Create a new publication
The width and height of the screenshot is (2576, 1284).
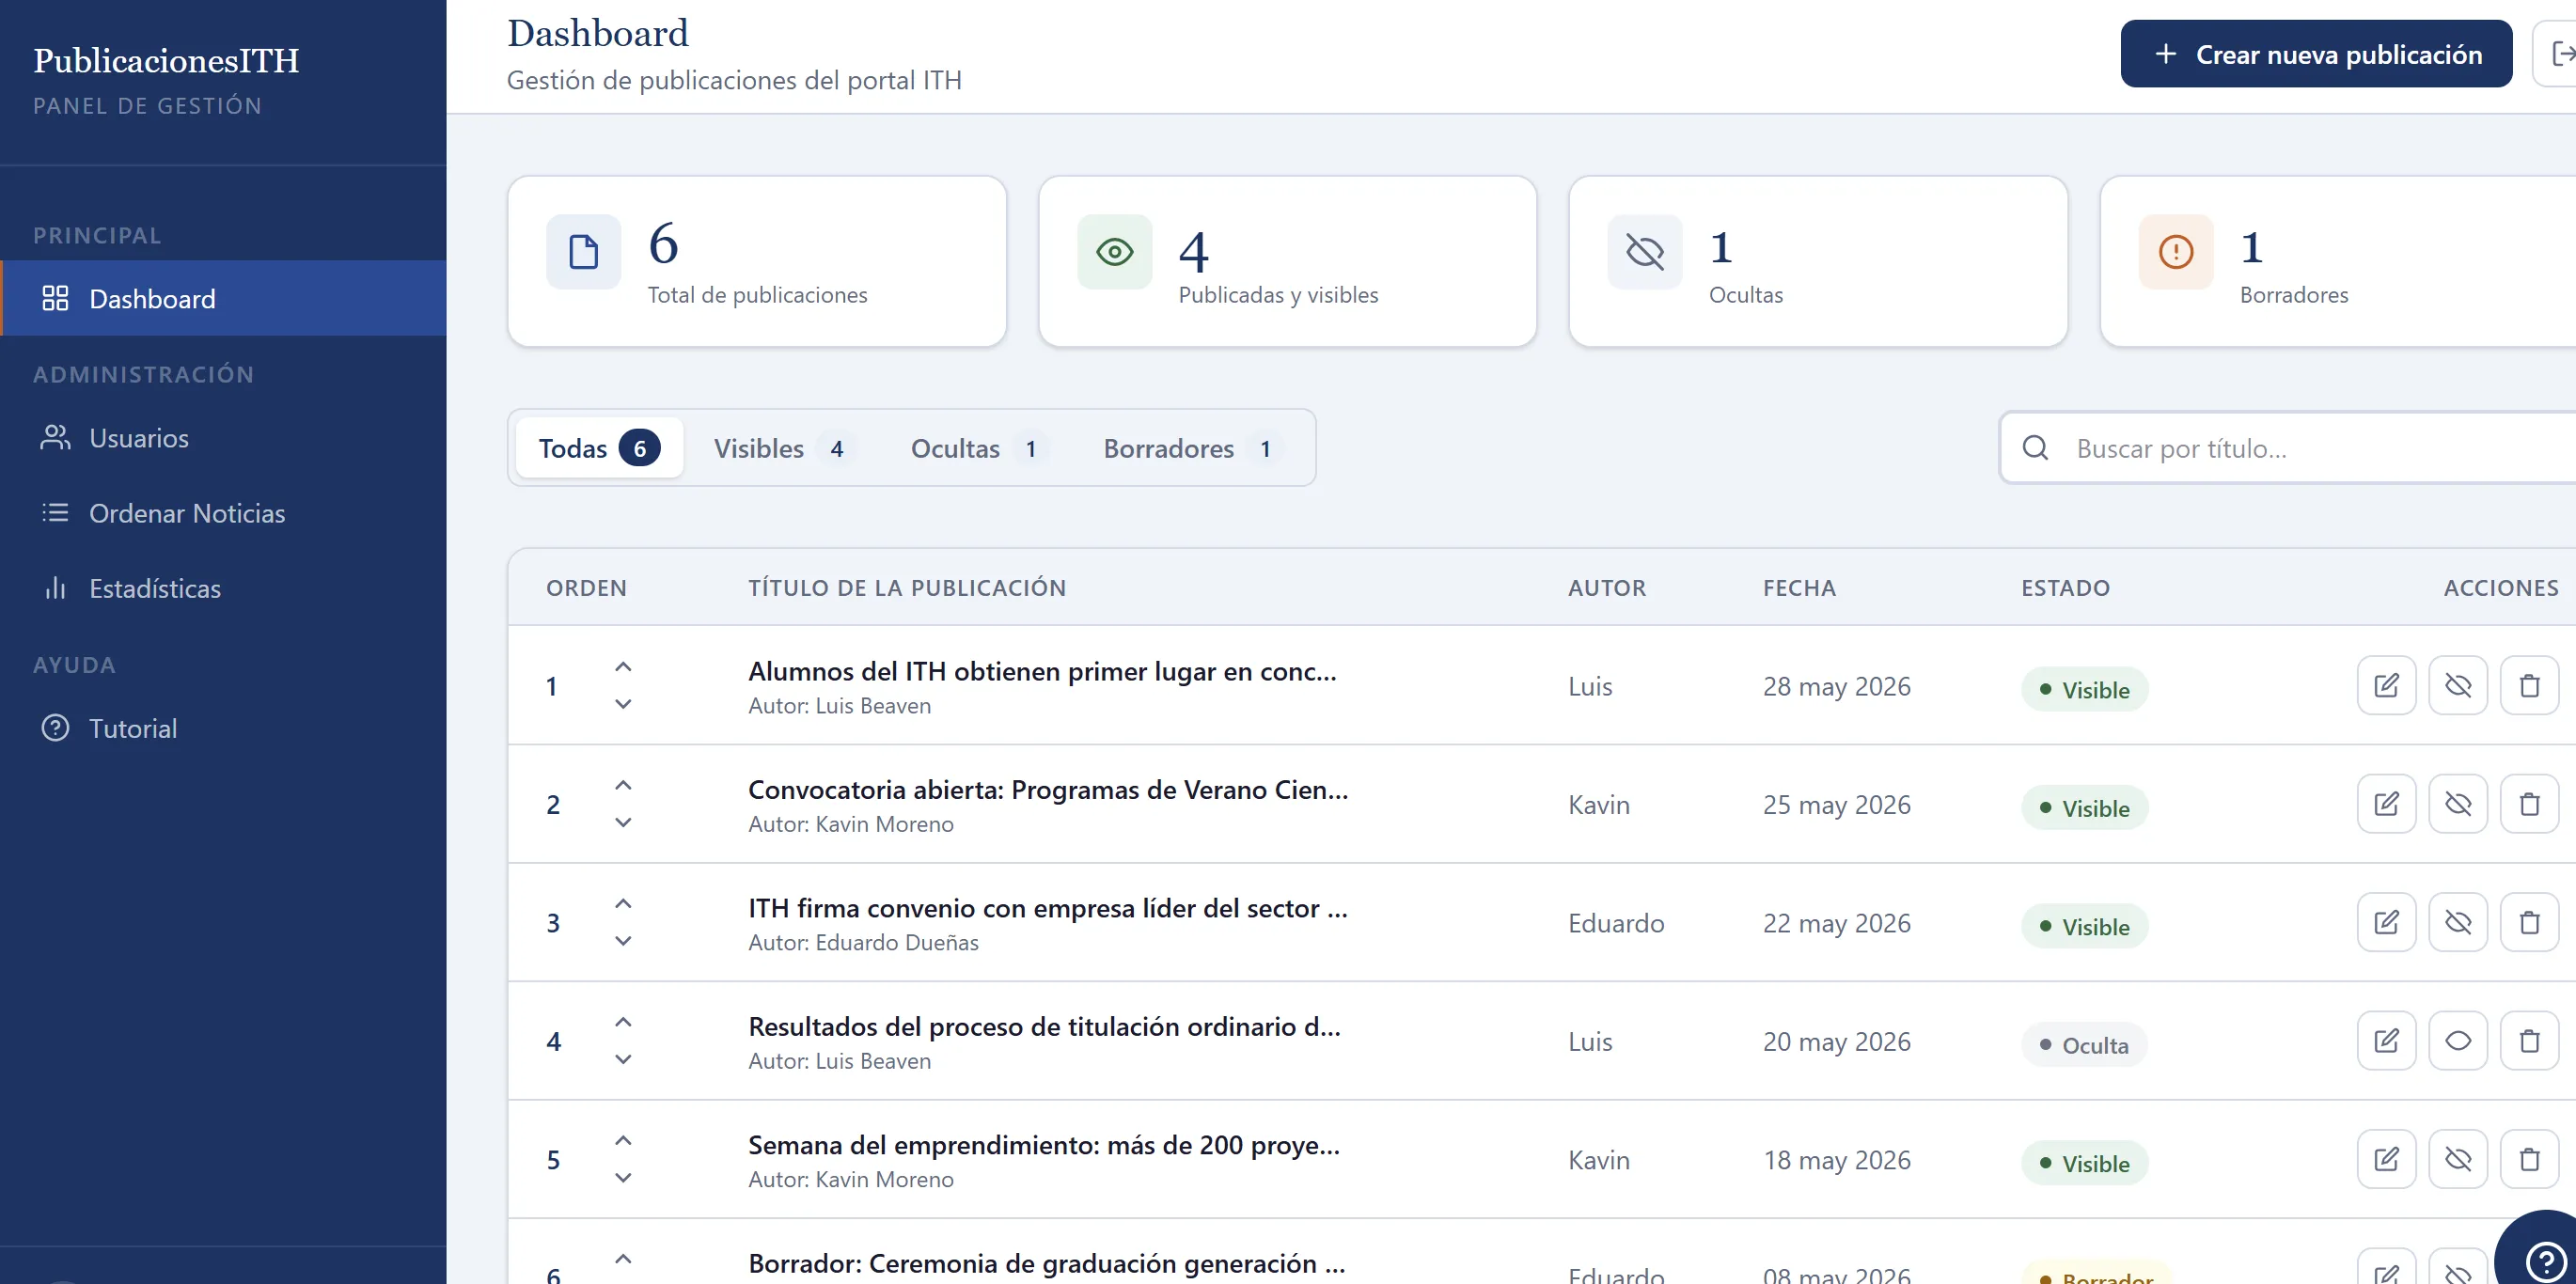[2316, 54]
